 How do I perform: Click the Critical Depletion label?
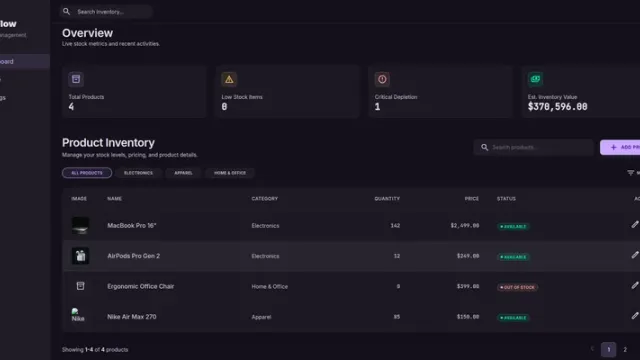point(396,97)
